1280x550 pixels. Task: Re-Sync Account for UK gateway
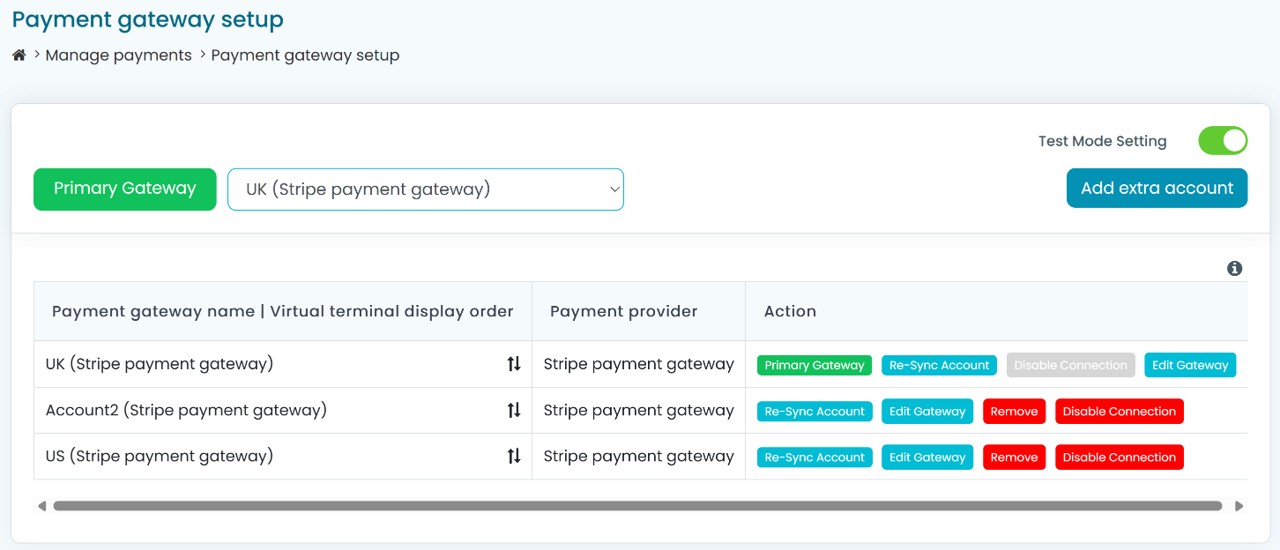pyautogui.click(x=939, y=365)
